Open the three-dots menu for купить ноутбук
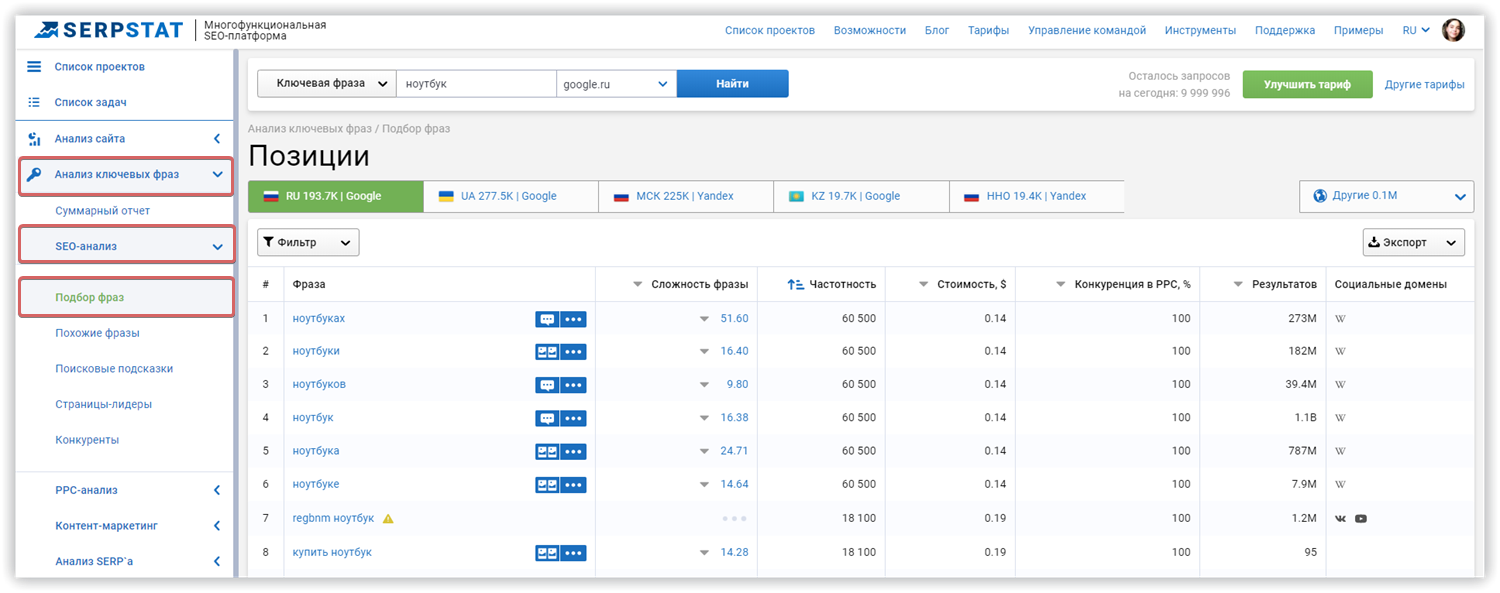 click(x=573, y=553)
